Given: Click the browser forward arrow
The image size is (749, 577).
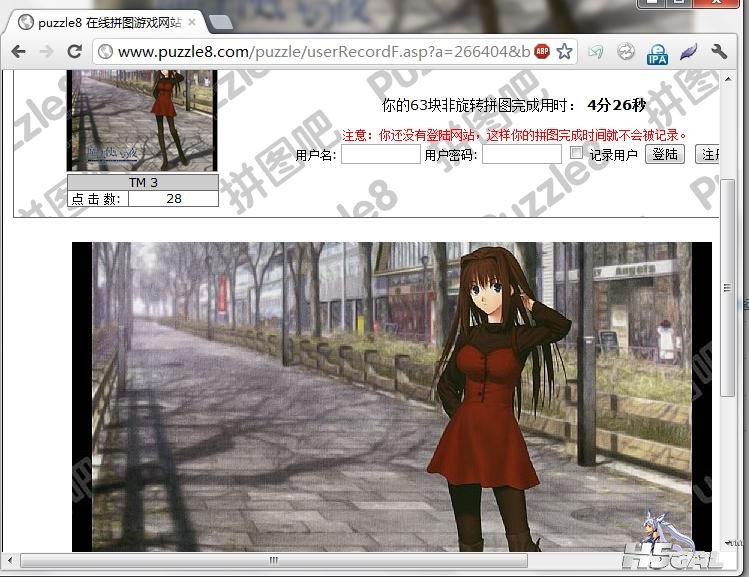Looking at the screenshot, I should pos(46,51).
